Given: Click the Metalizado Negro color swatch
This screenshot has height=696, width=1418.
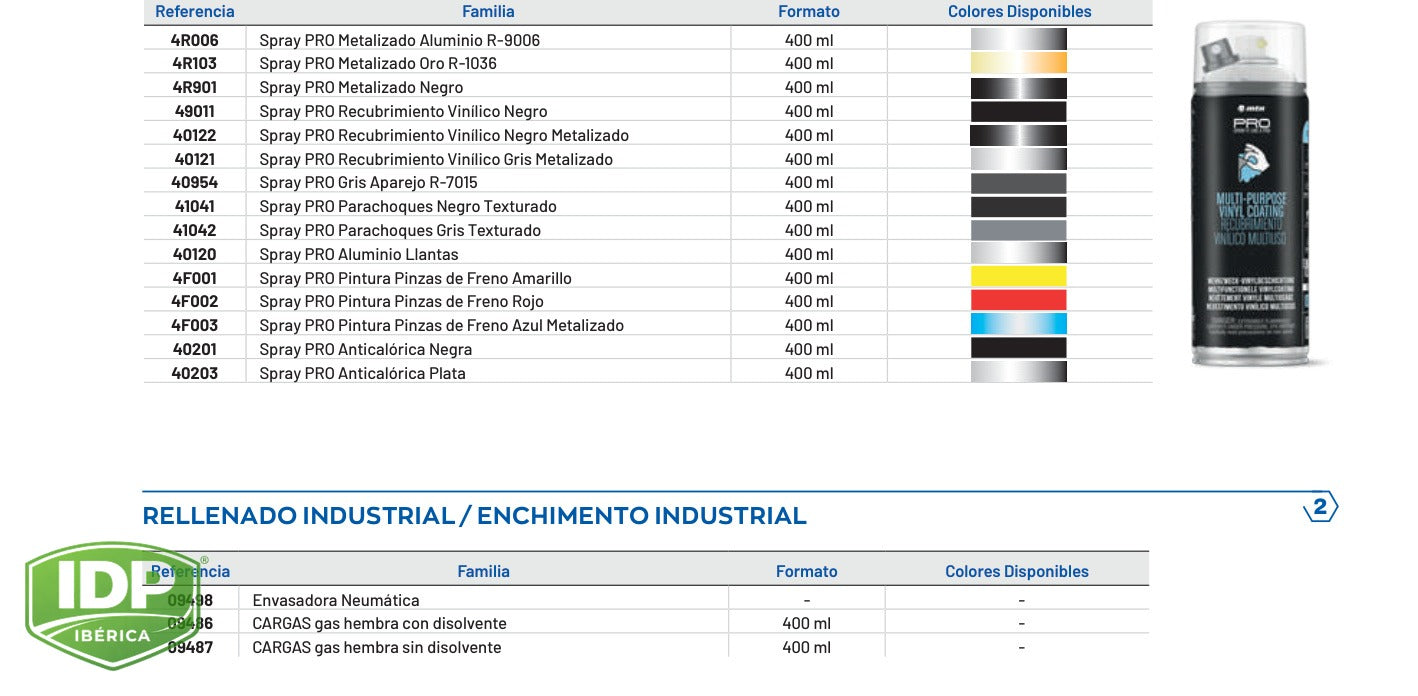Looking at the screenshot, I should click(1018, 87).
